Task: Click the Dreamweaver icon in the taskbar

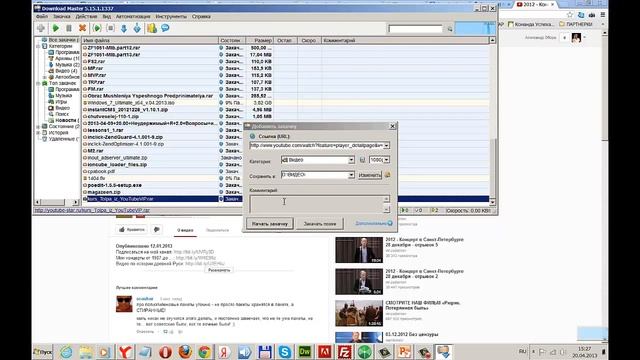Action: [x=305, y=352]
